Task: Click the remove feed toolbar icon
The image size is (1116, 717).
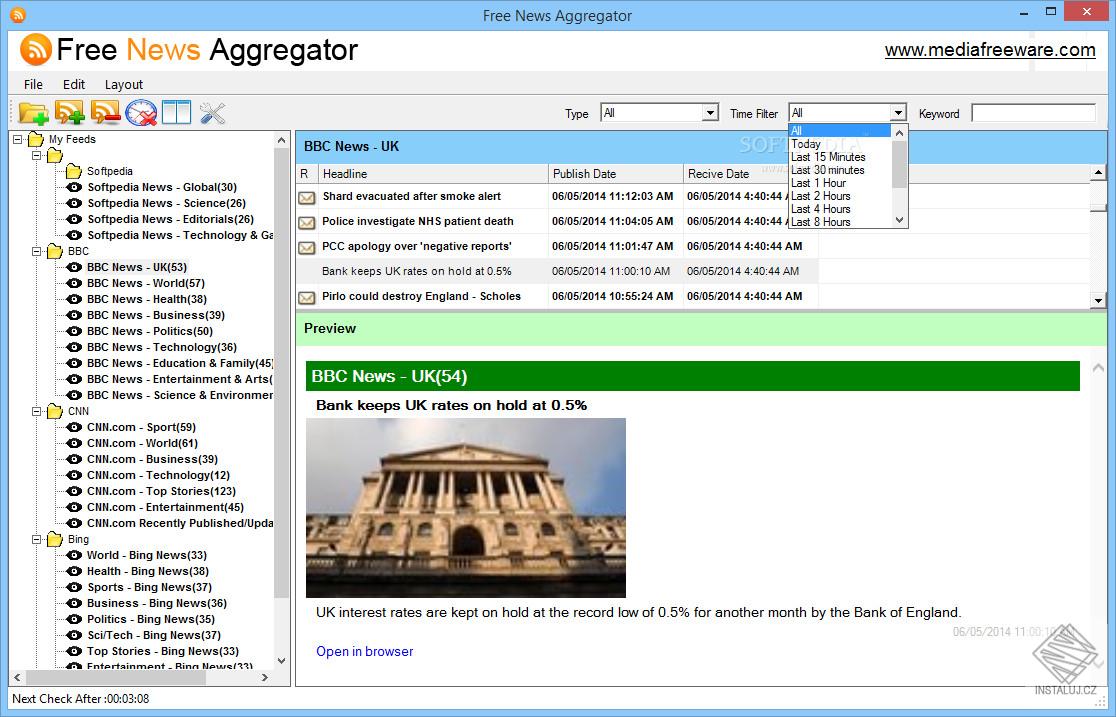Action: 105,113
